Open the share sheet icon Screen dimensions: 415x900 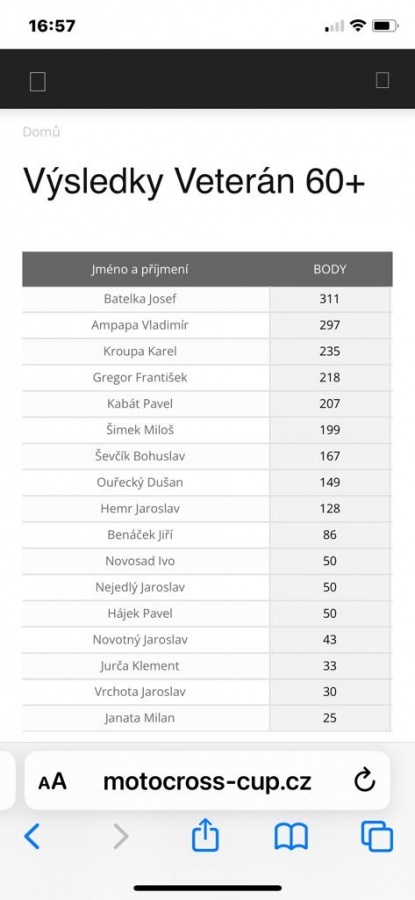(x=205, y=835)
